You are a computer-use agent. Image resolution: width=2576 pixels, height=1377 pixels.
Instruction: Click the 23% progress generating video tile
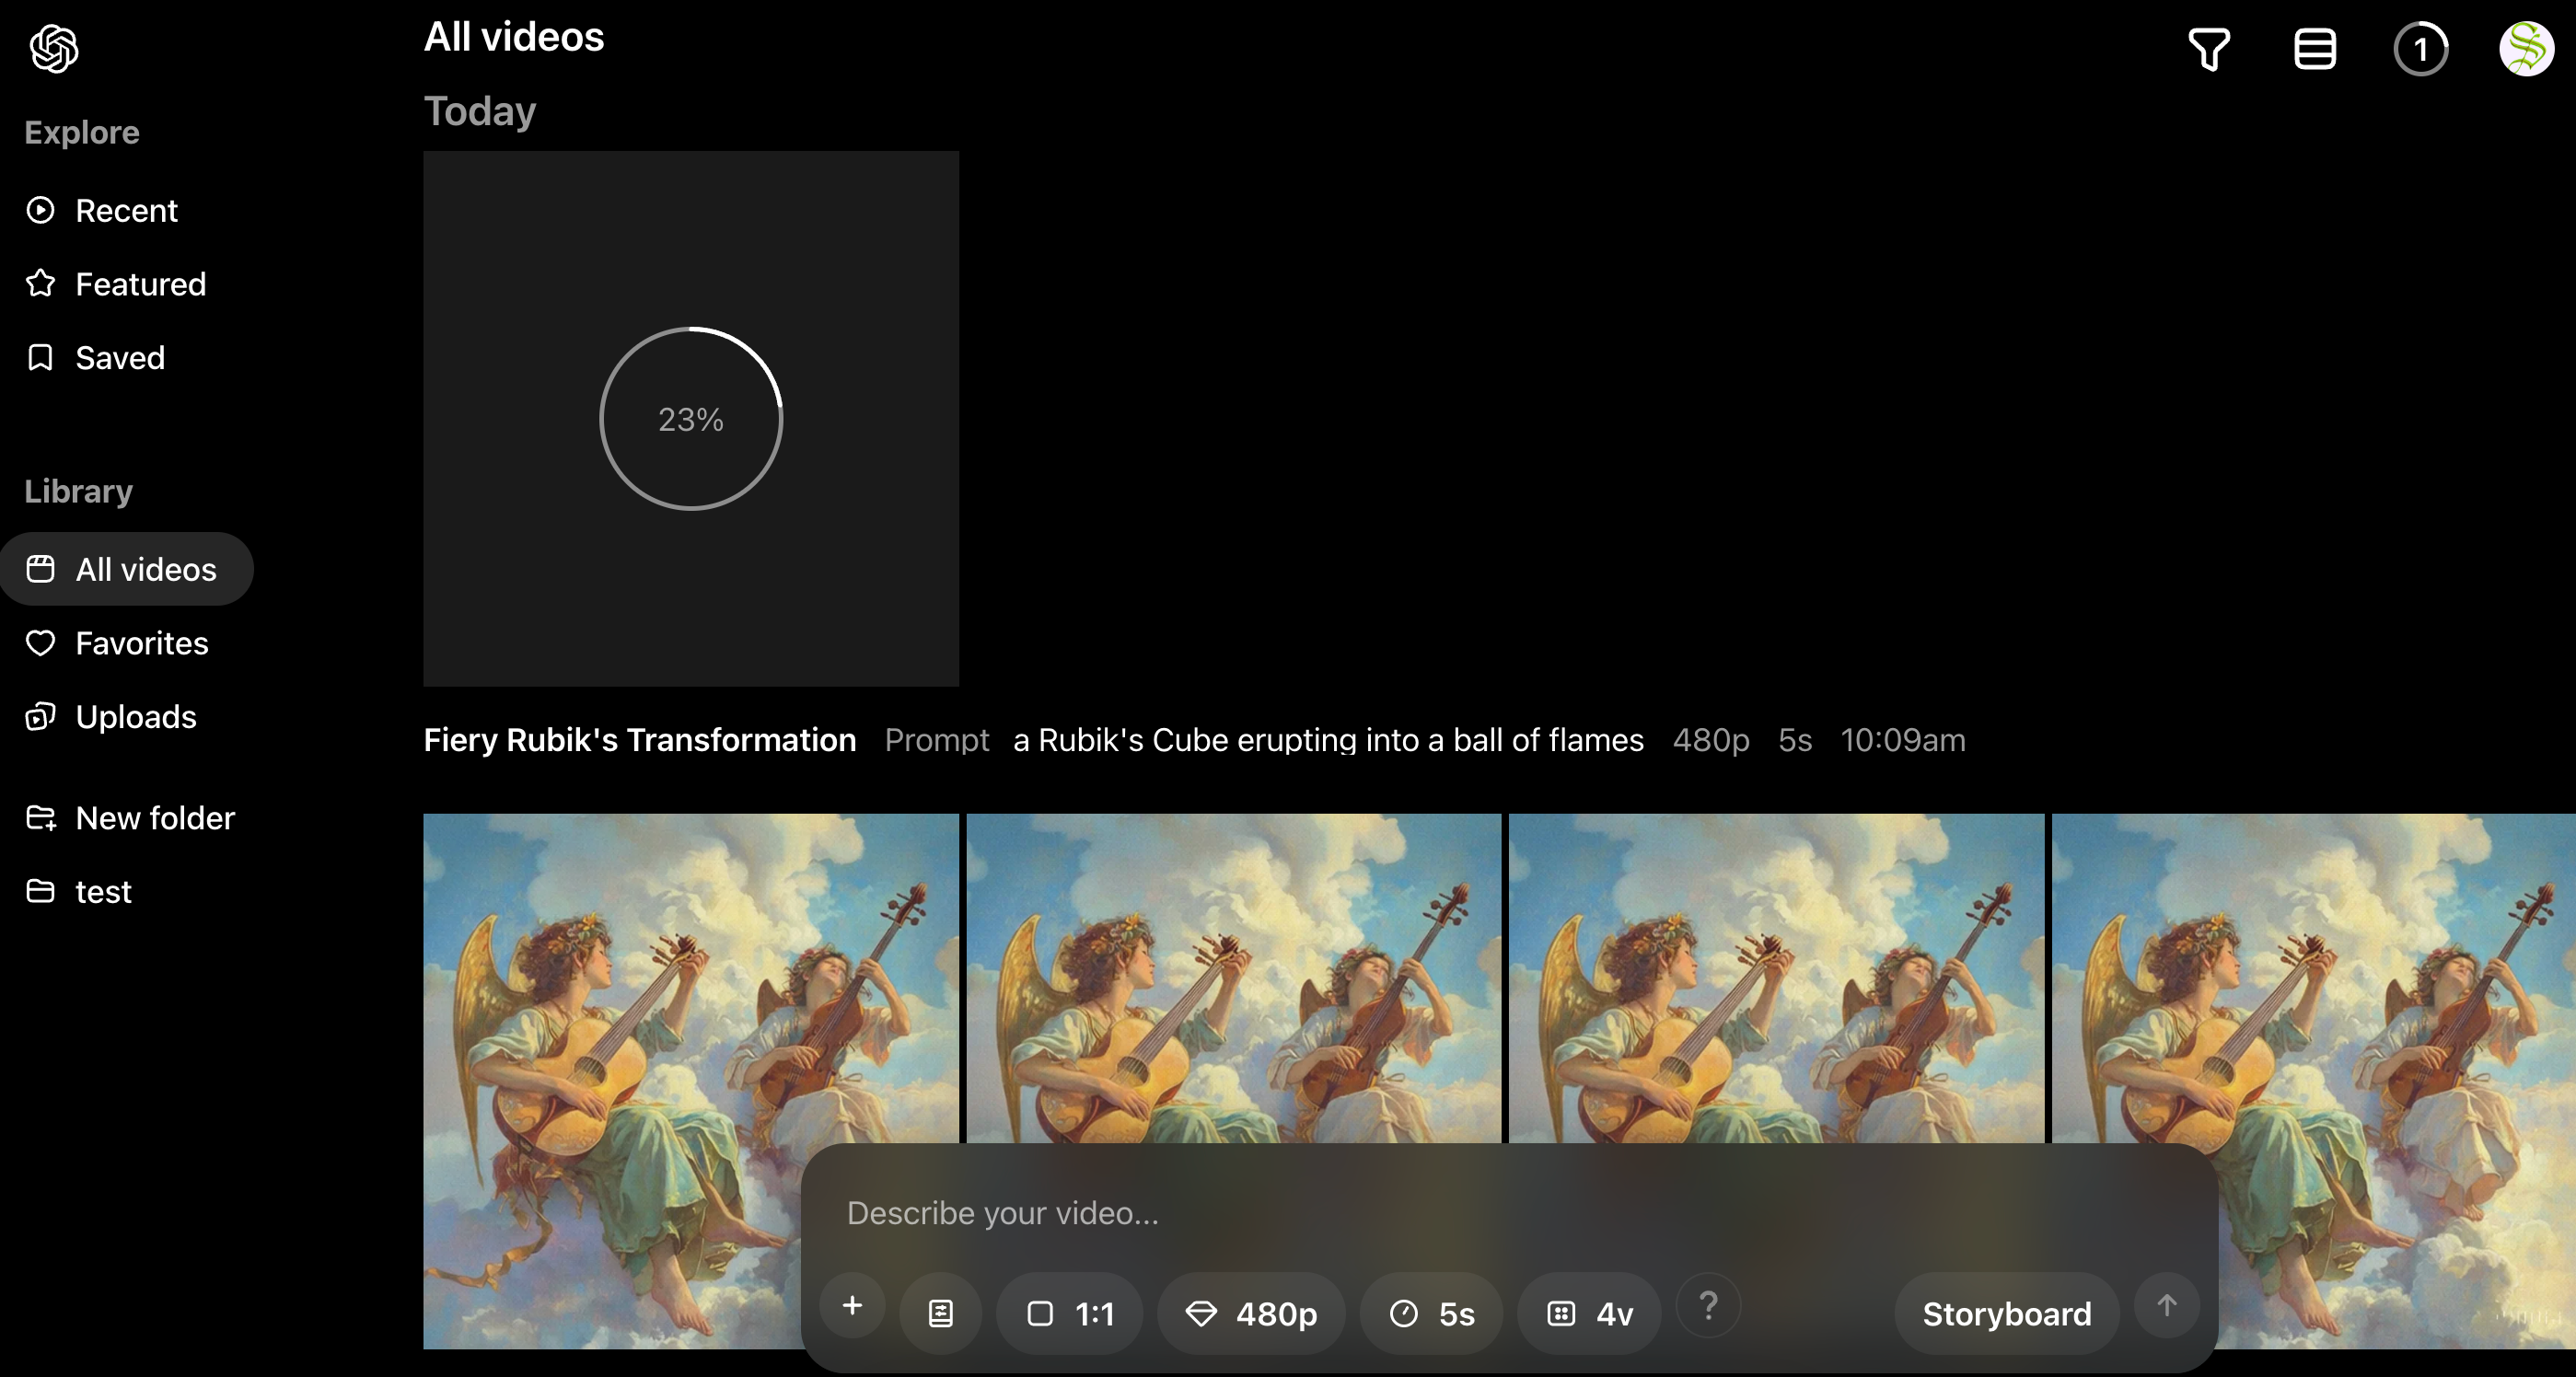(691, 419)
